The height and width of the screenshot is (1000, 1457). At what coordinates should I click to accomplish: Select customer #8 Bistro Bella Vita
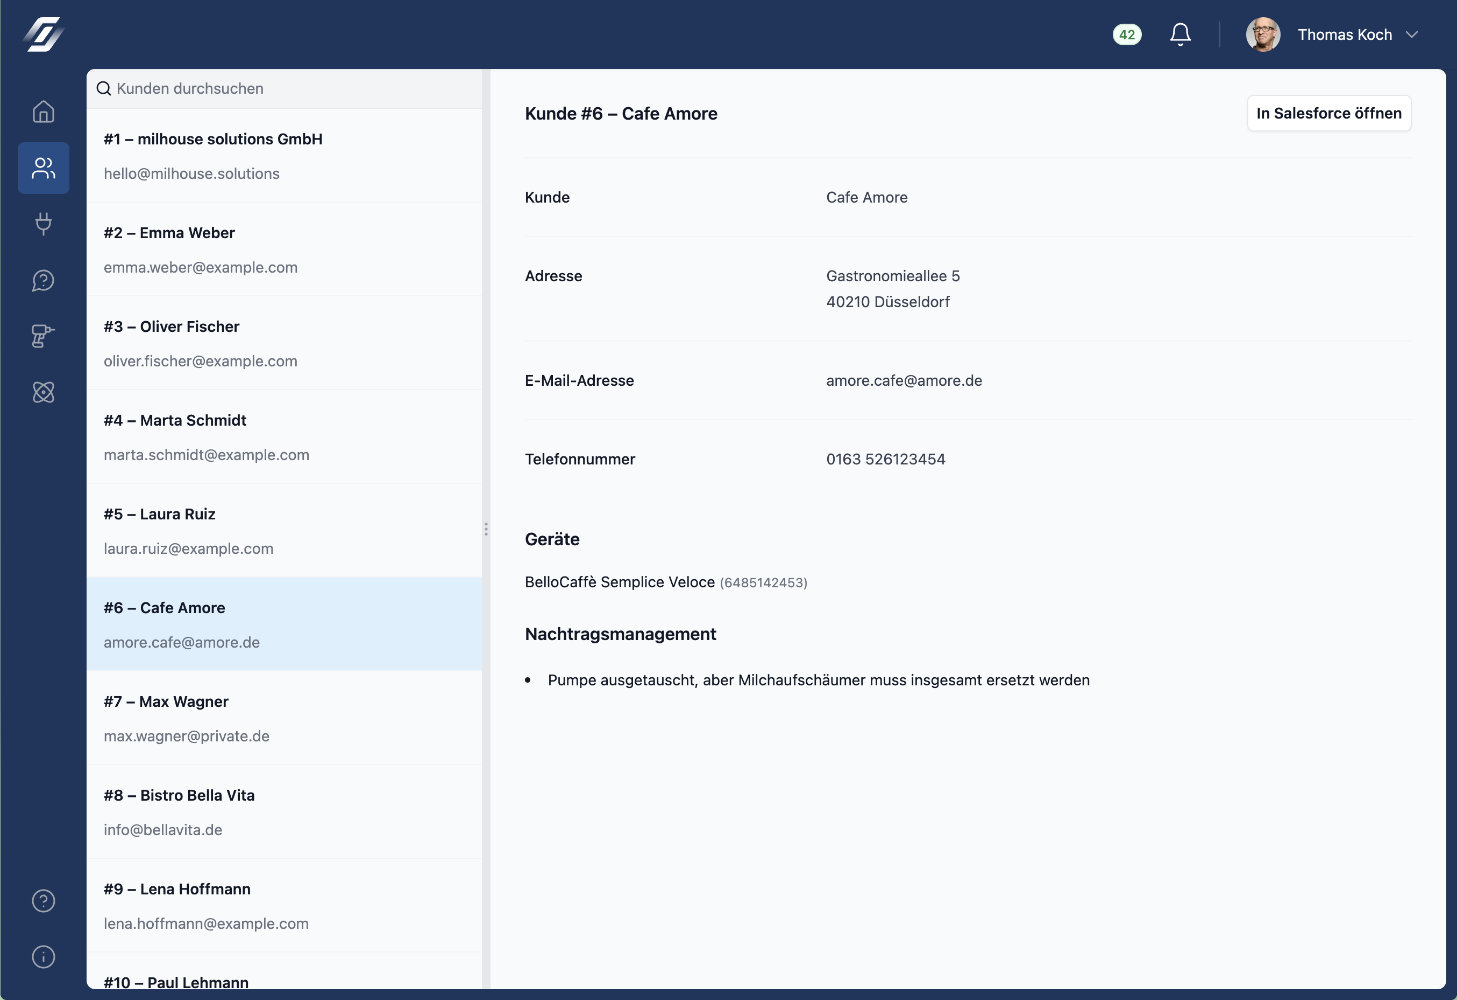pyautogui.click(x=285, y=812)
